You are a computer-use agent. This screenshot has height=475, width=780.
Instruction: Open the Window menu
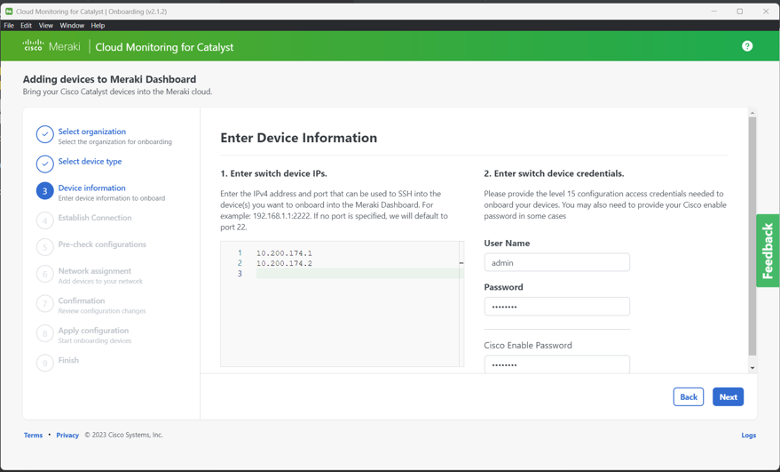(x=72, y=25)
